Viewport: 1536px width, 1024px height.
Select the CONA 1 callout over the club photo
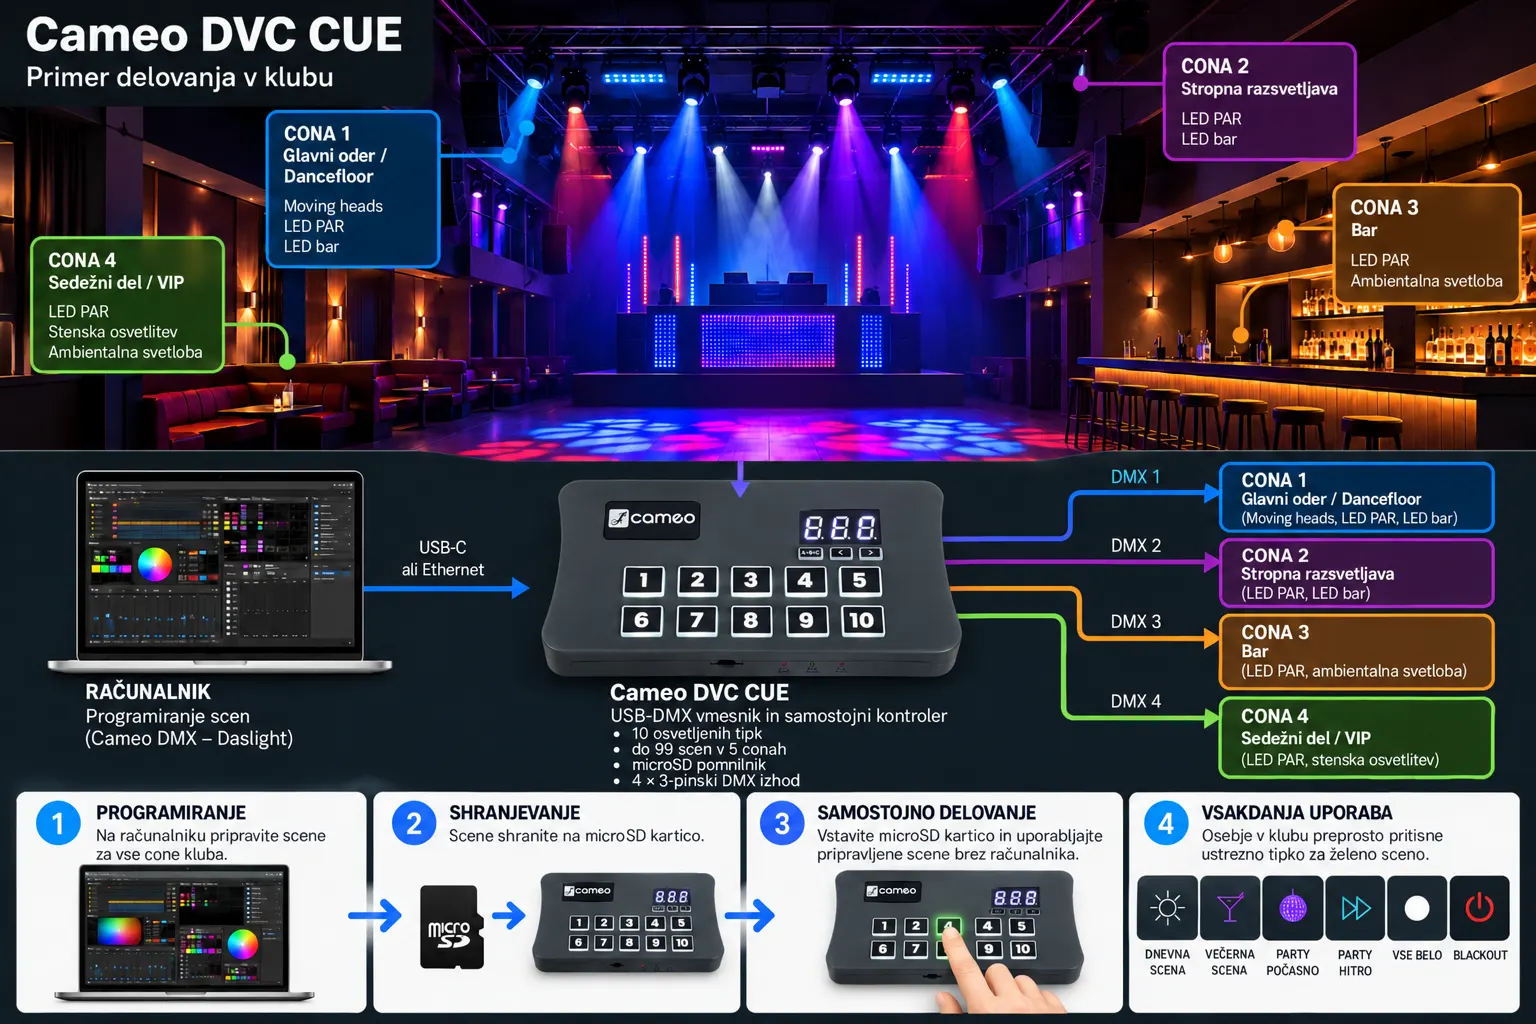[x=353, y=189]
